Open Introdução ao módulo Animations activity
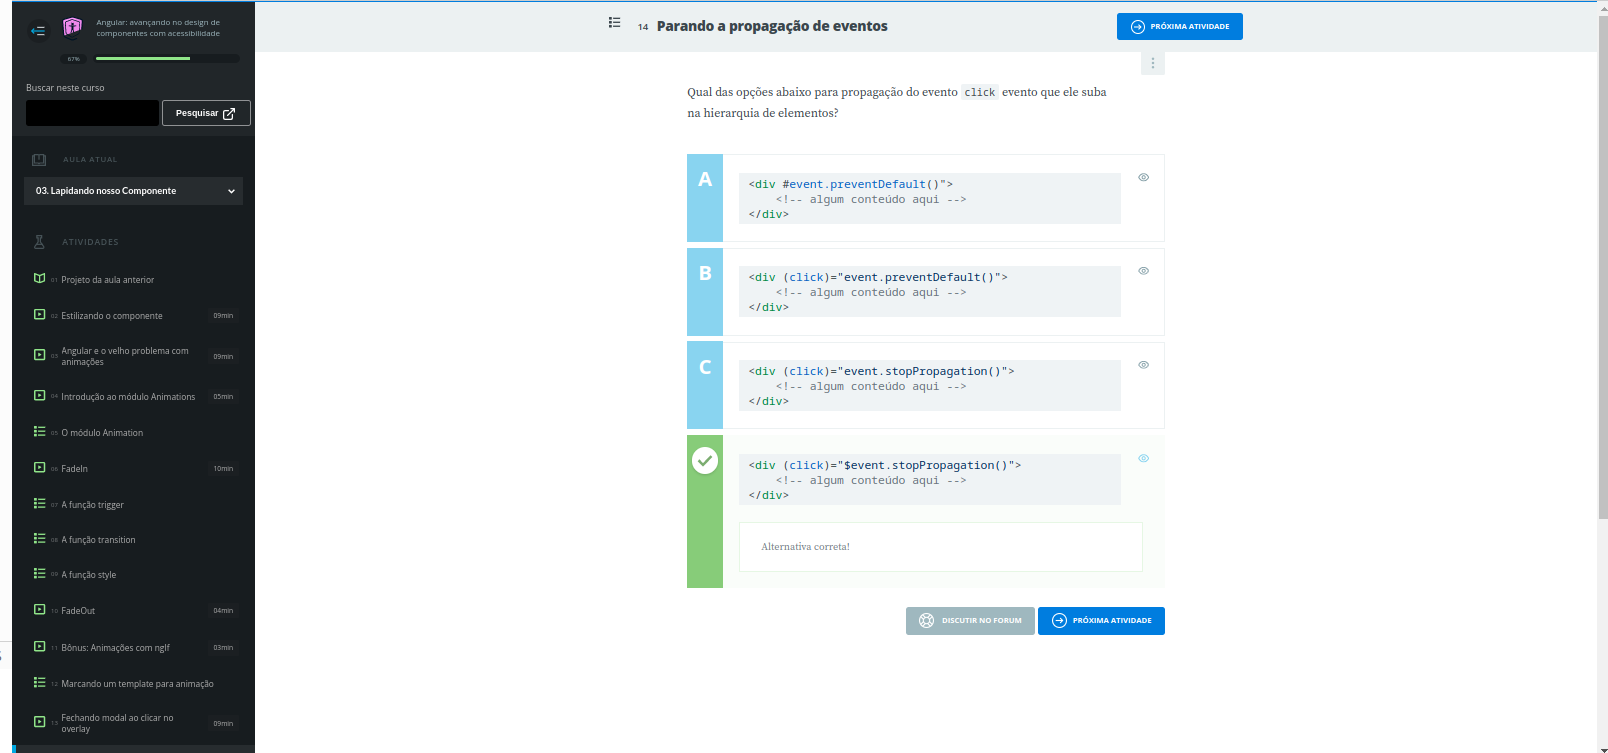Screen dimensions: 1608x753 pos(128,397)
